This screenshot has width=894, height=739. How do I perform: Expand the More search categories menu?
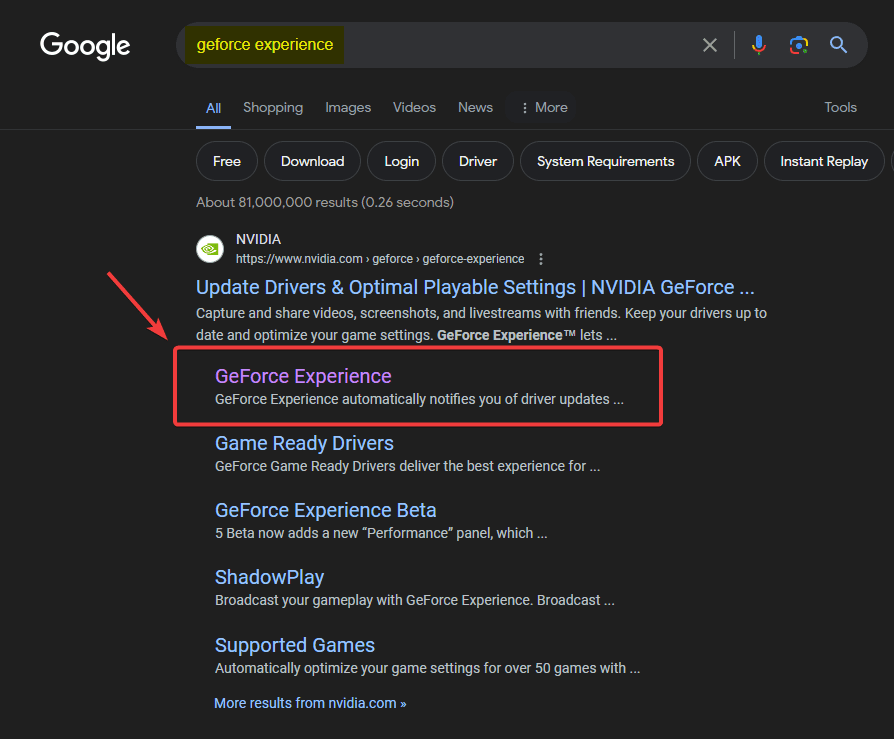(x=543, y=107)
